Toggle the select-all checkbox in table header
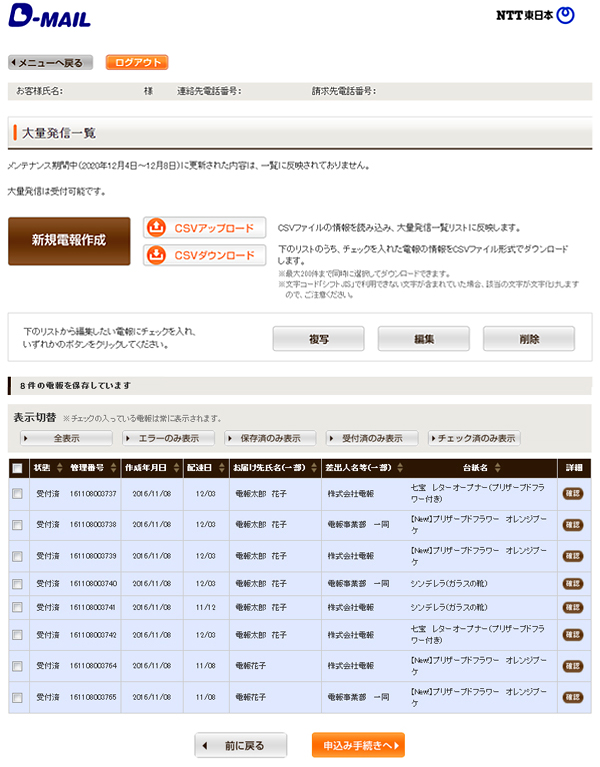600x767 pixels. point(18,468)
